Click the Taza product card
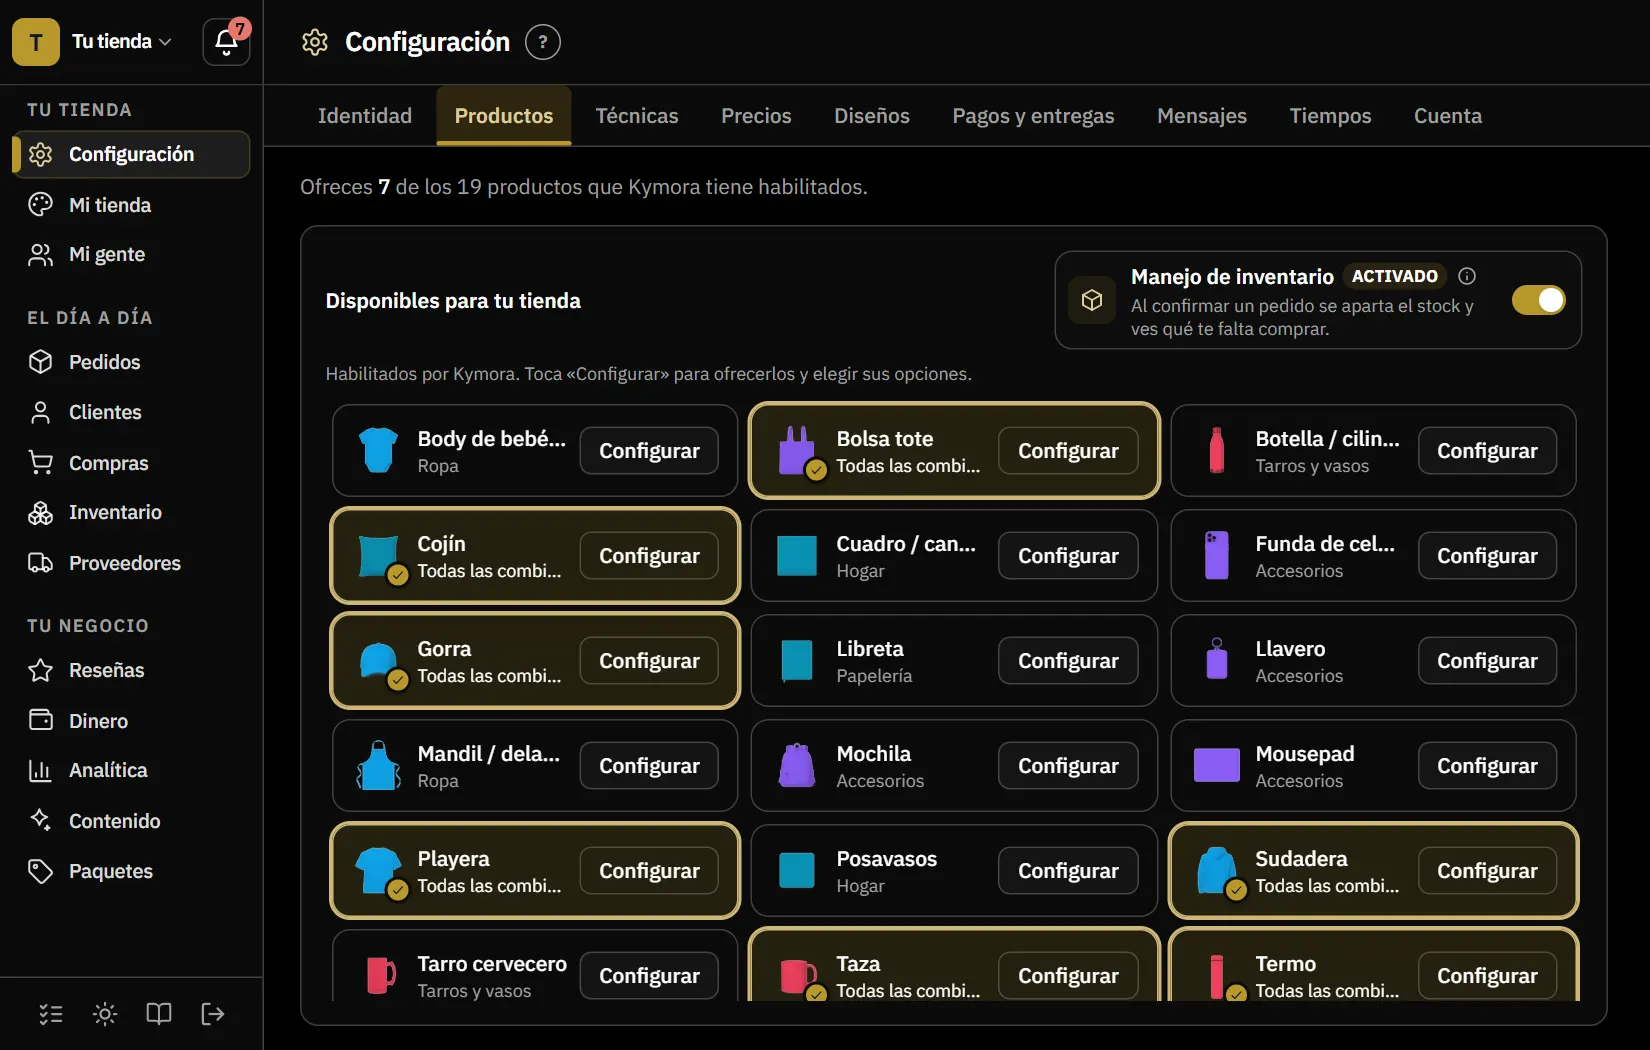1650x1050 pixels. coord(954,966)
